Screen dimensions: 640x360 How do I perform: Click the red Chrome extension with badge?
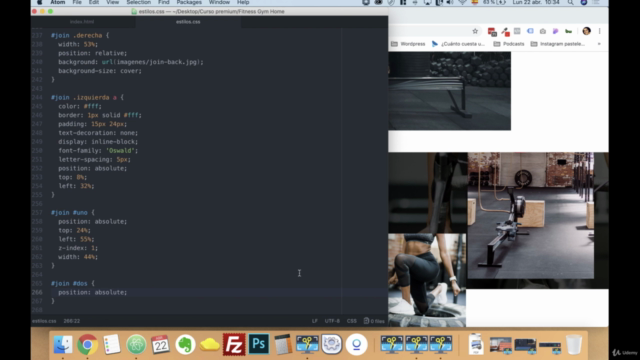[x=492, y=31]
